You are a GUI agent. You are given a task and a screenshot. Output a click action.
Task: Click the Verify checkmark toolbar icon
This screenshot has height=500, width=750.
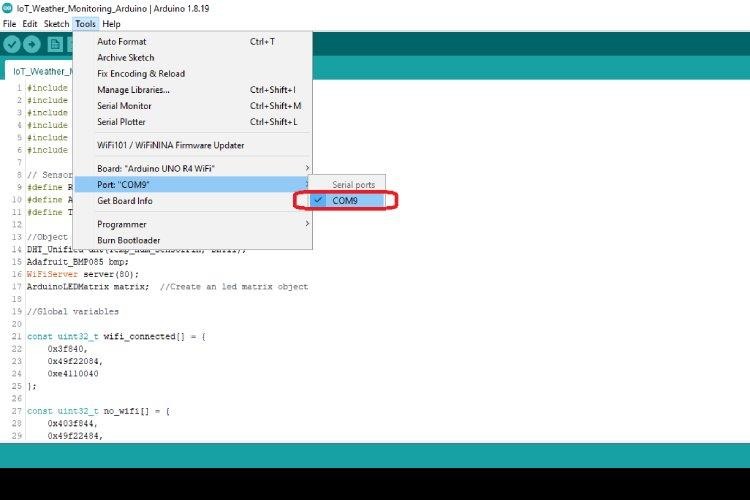(12, 44)
